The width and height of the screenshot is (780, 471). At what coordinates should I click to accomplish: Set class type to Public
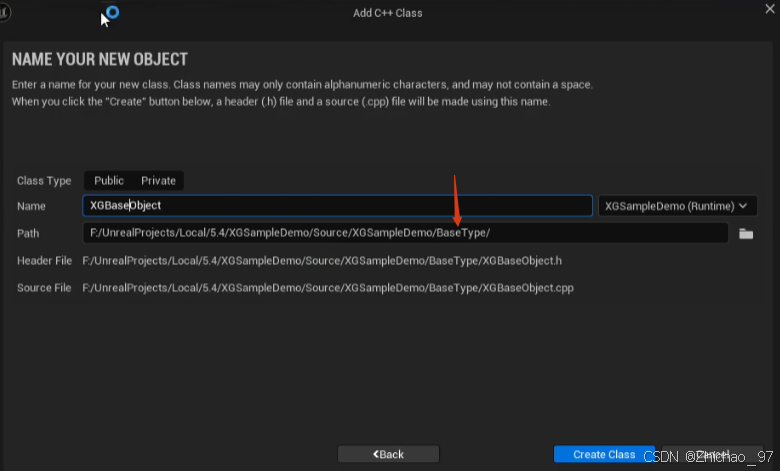pos(109,181)
